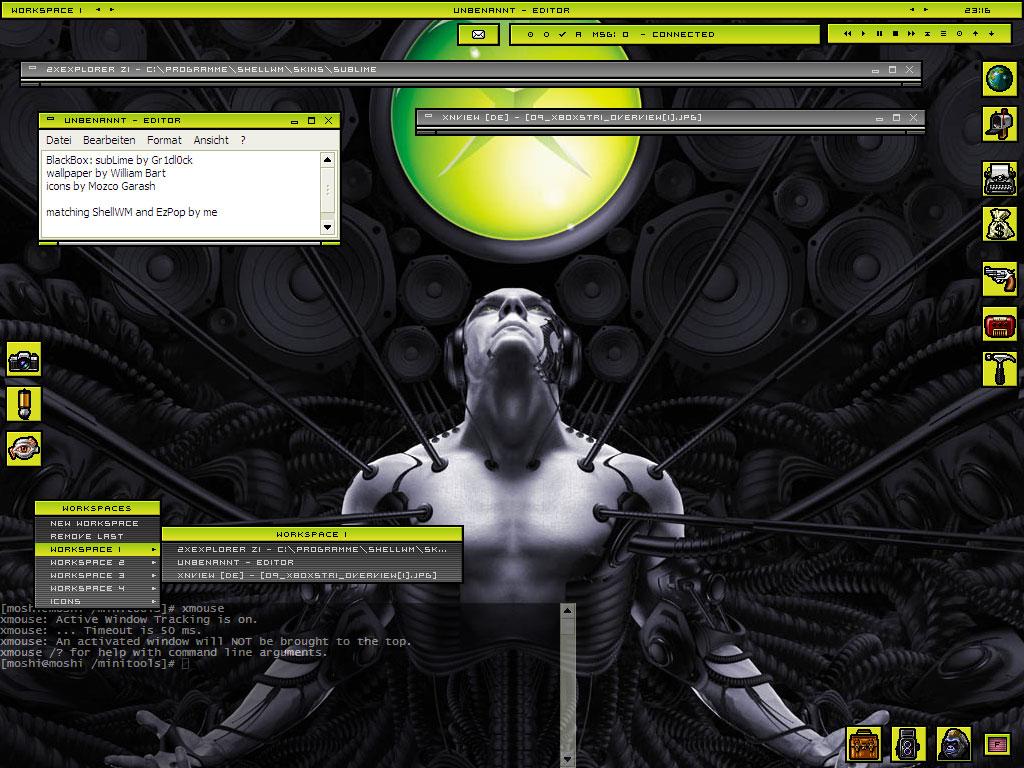Open the Datei menu in the Editor

(59, 140)
